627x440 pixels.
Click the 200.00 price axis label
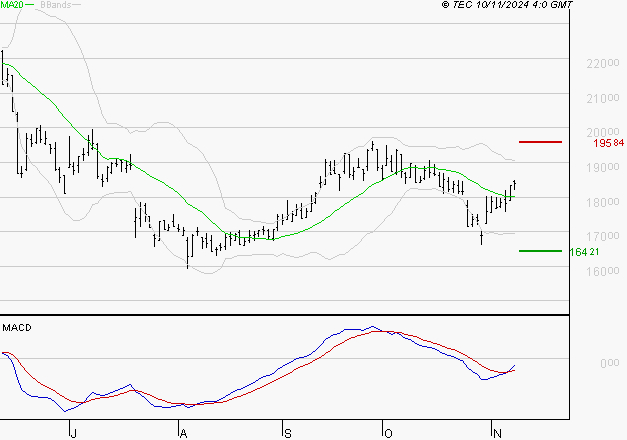coord(603,132)
